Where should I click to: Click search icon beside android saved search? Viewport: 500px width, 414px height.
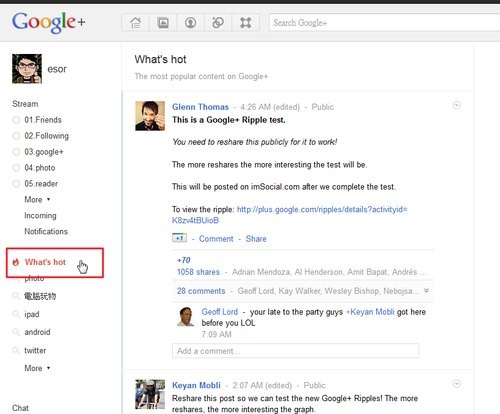point(16,332)
